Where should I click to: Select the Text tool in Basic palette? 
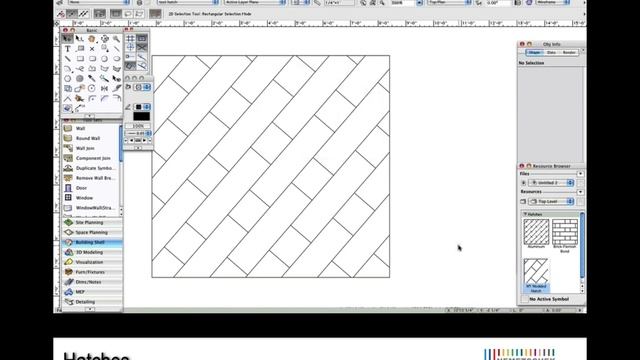click(67, 49)
